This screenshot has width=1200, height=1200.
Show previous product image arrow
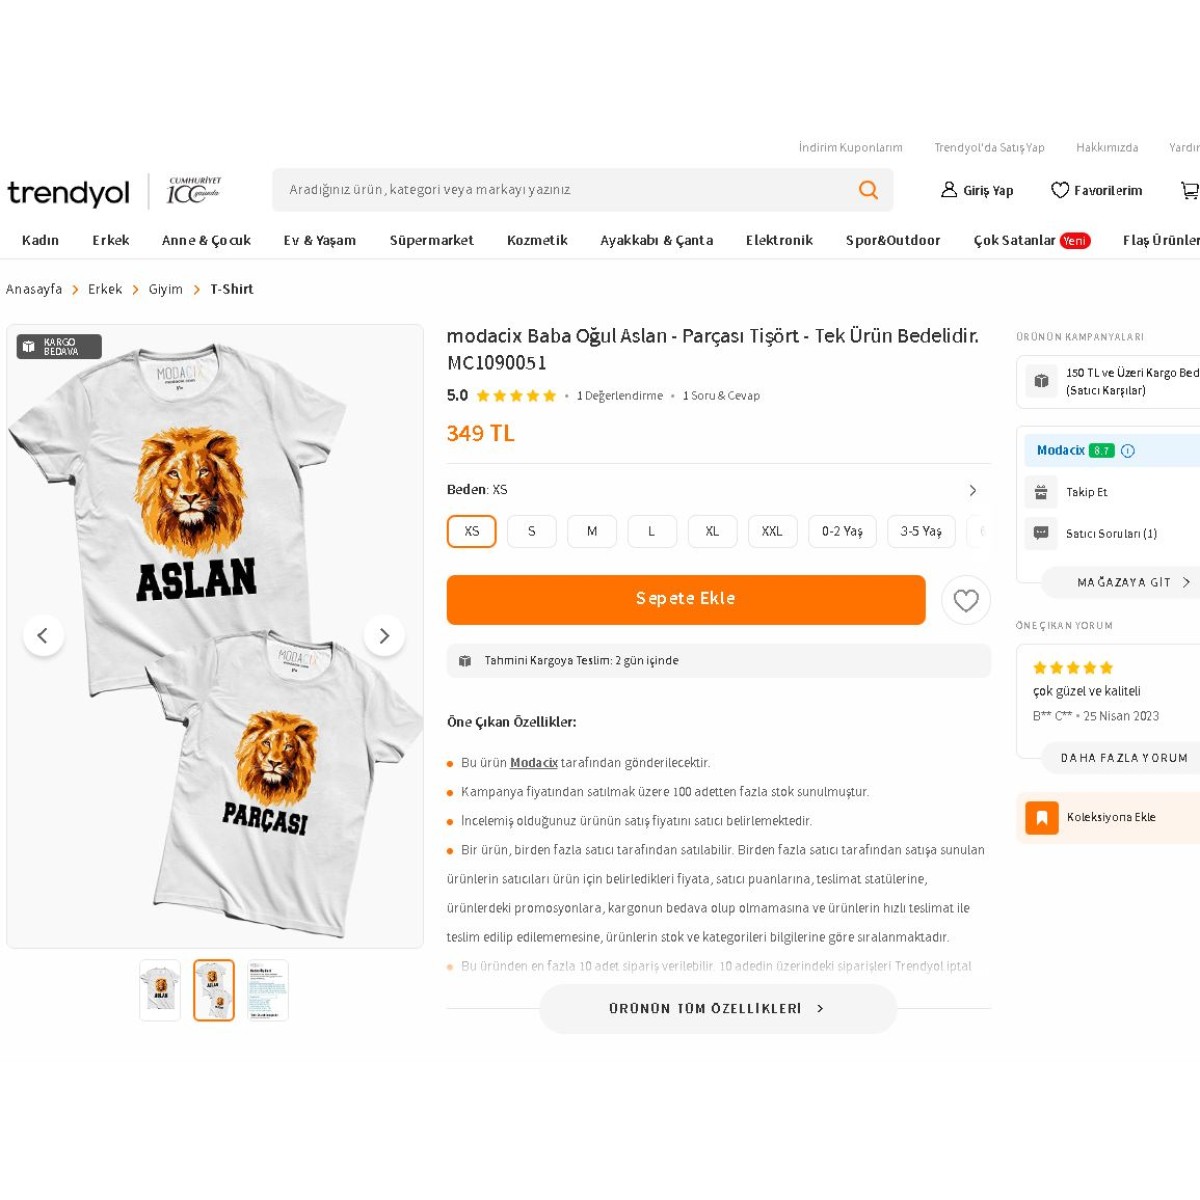[43, 635]
